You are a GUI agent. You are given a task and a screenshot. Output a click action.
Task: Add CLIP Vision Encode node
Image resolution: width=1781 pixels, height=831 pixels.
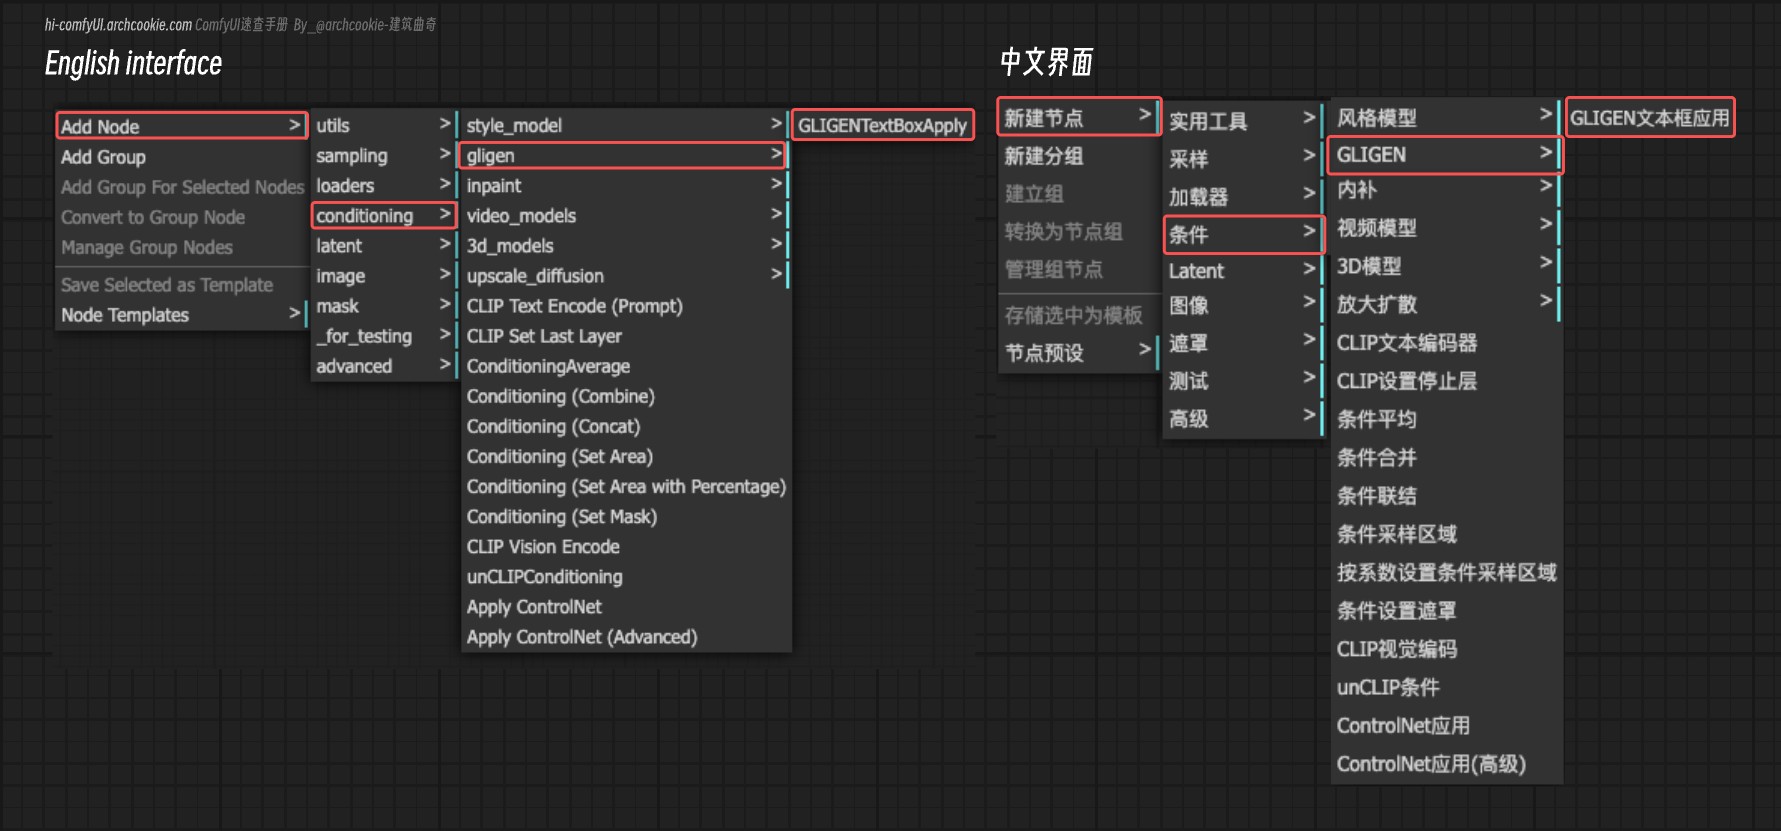625,546
